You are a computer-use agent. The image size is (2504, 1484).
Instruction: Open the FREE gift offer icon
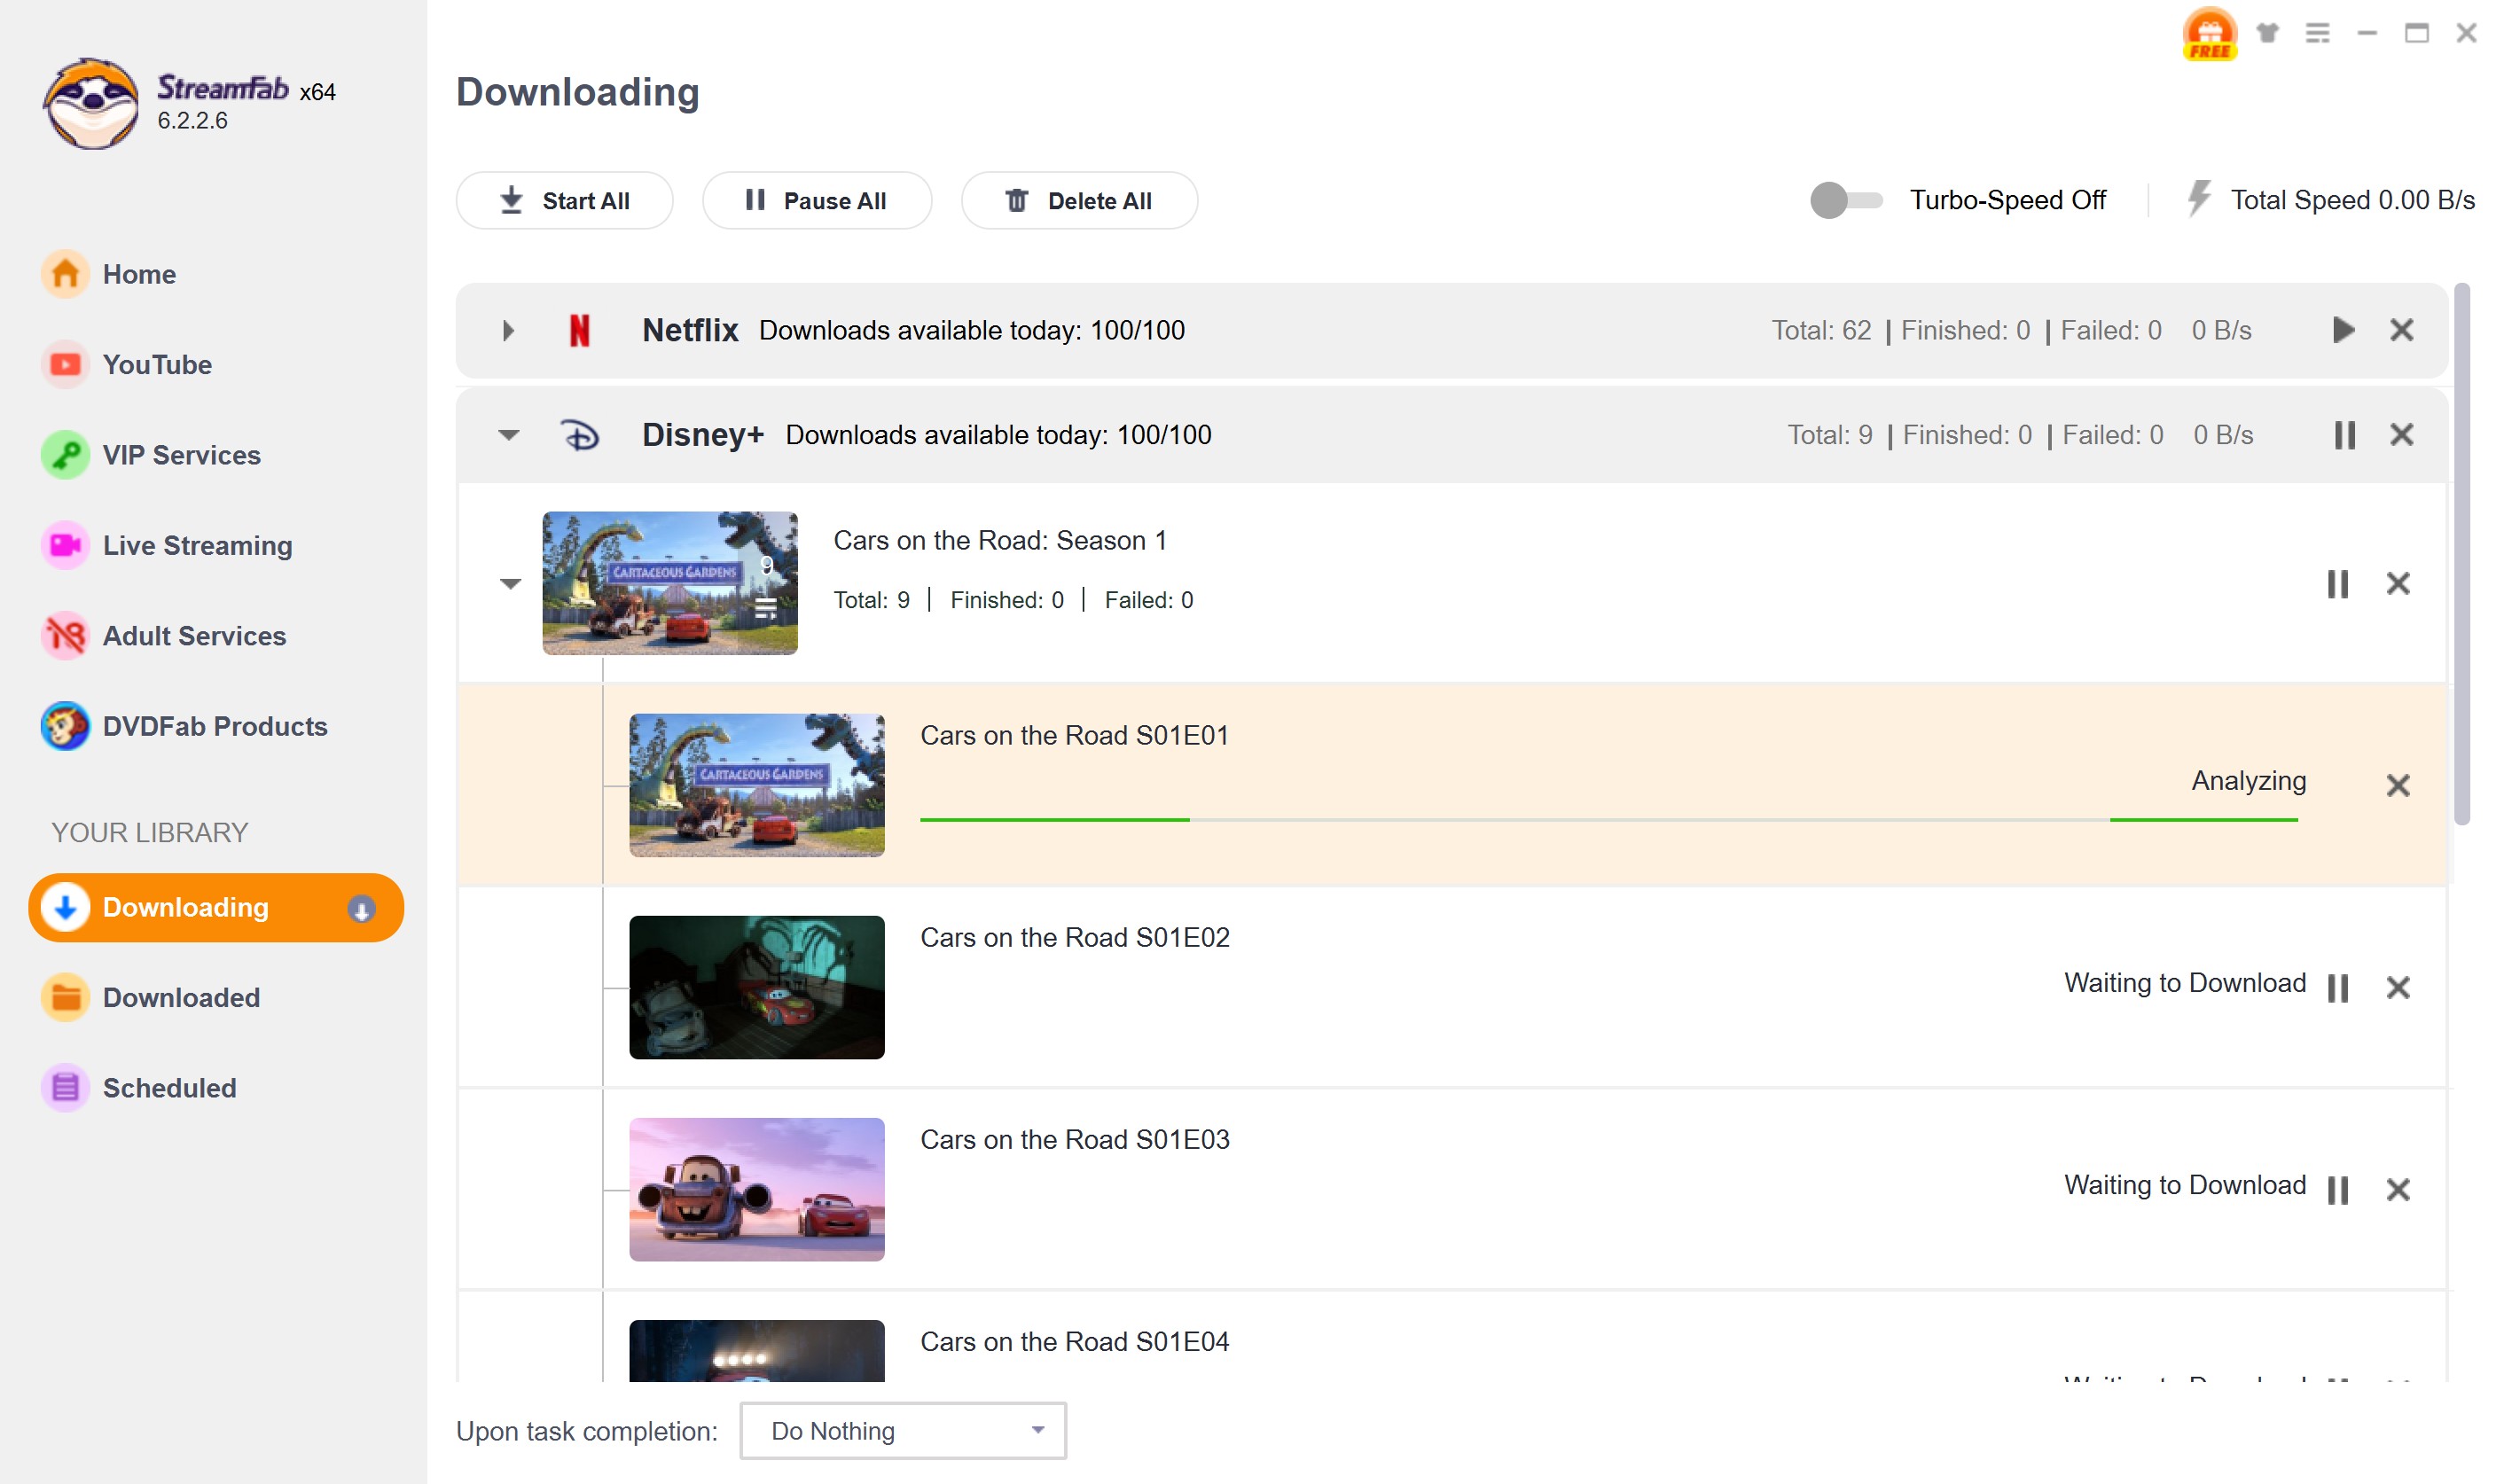[x=2209, y=33]
